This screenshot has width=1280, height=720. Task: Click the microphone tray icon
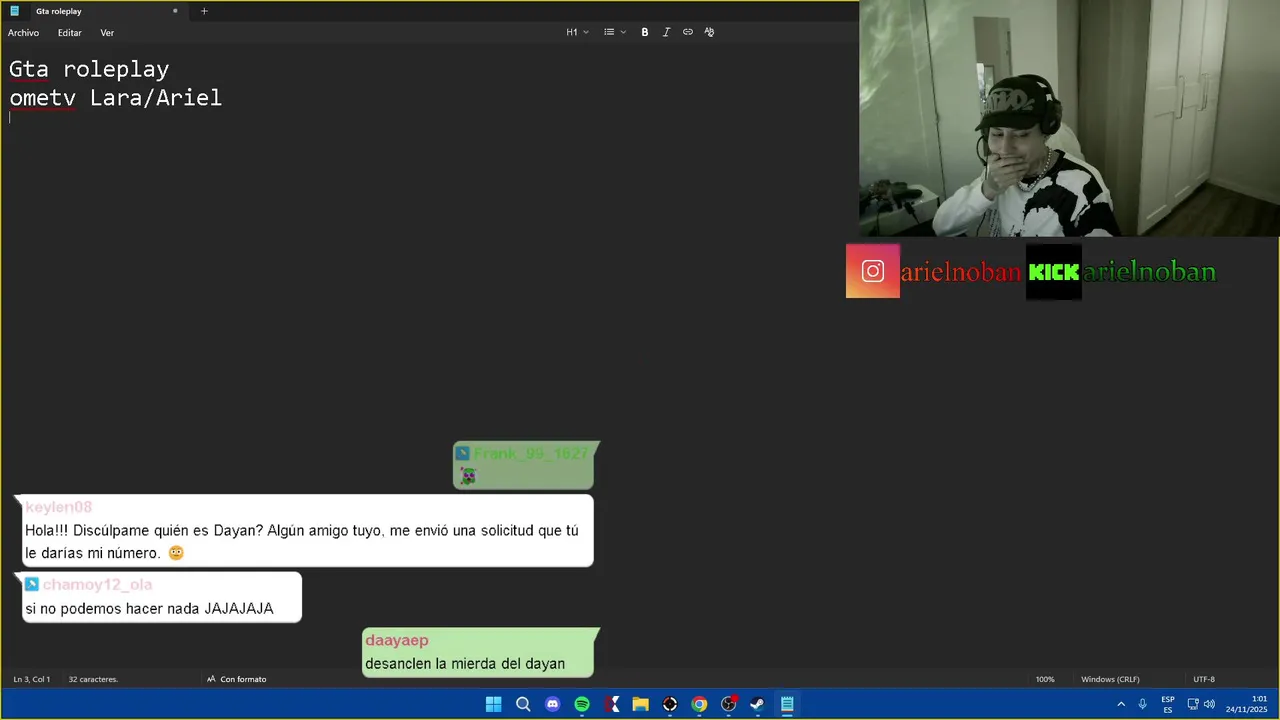click(1142, 704)
